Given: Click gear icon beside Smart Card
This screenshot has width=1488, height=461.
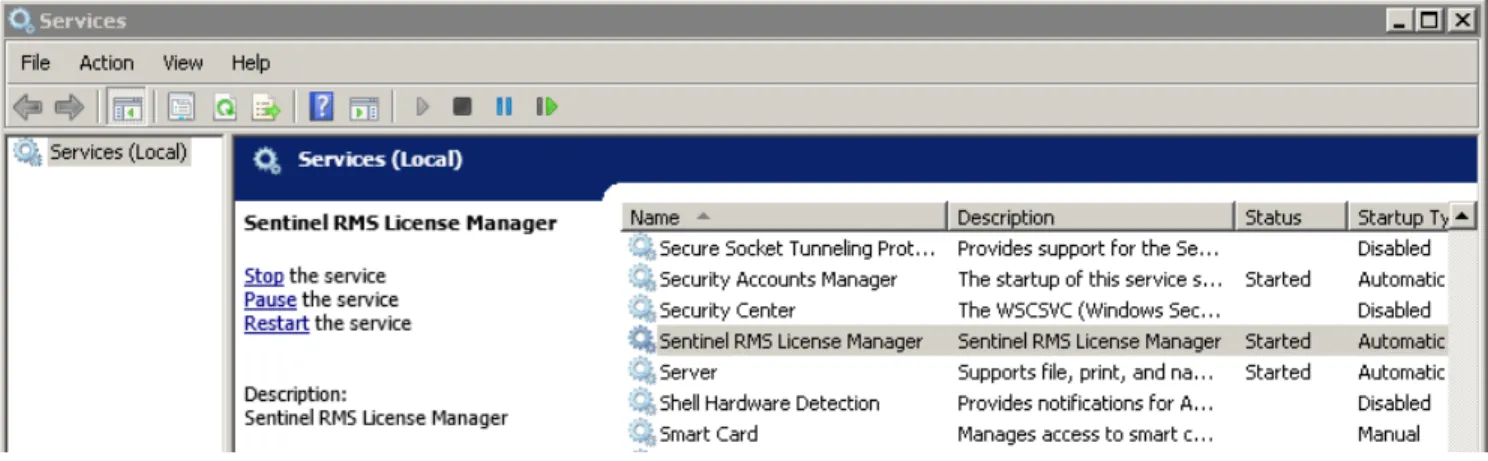Looking at the screenshot, I should [x=641, y=434].
